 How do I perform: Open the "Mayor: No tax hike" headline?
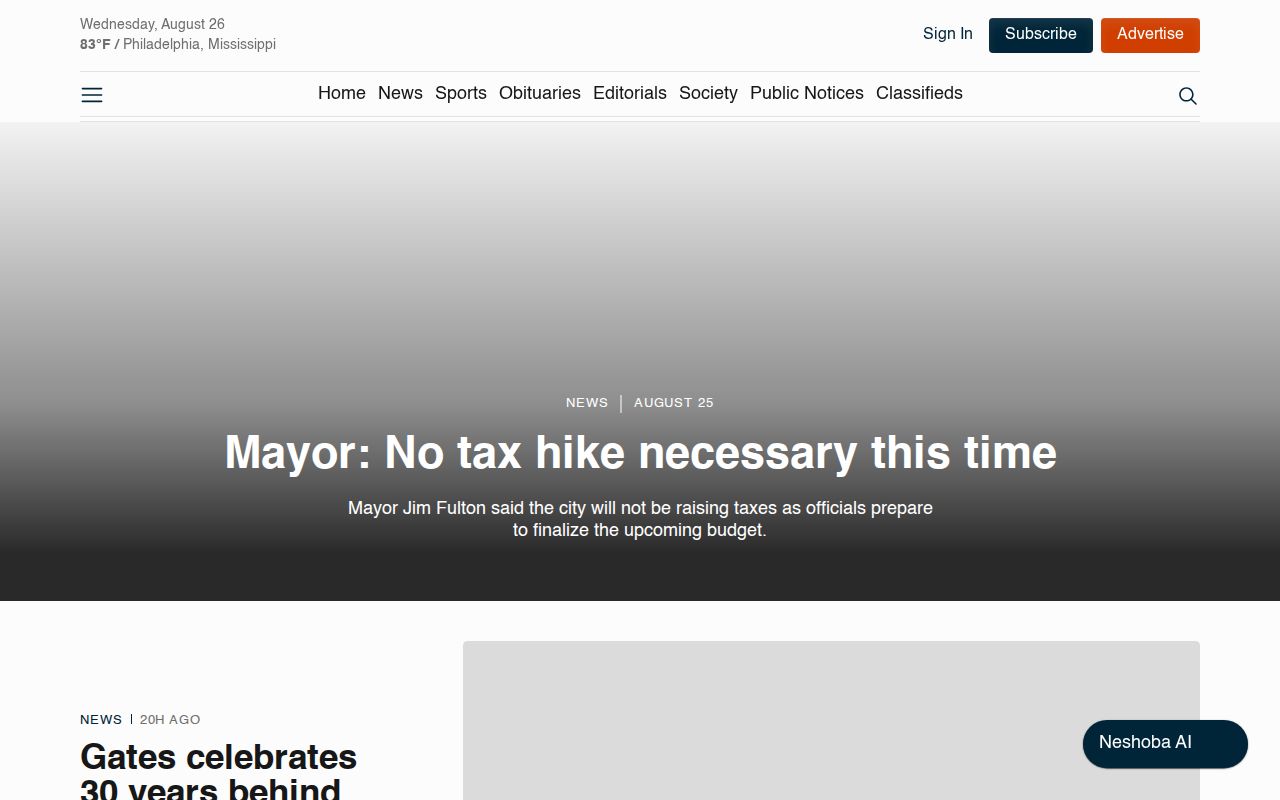tap(640, 452)
